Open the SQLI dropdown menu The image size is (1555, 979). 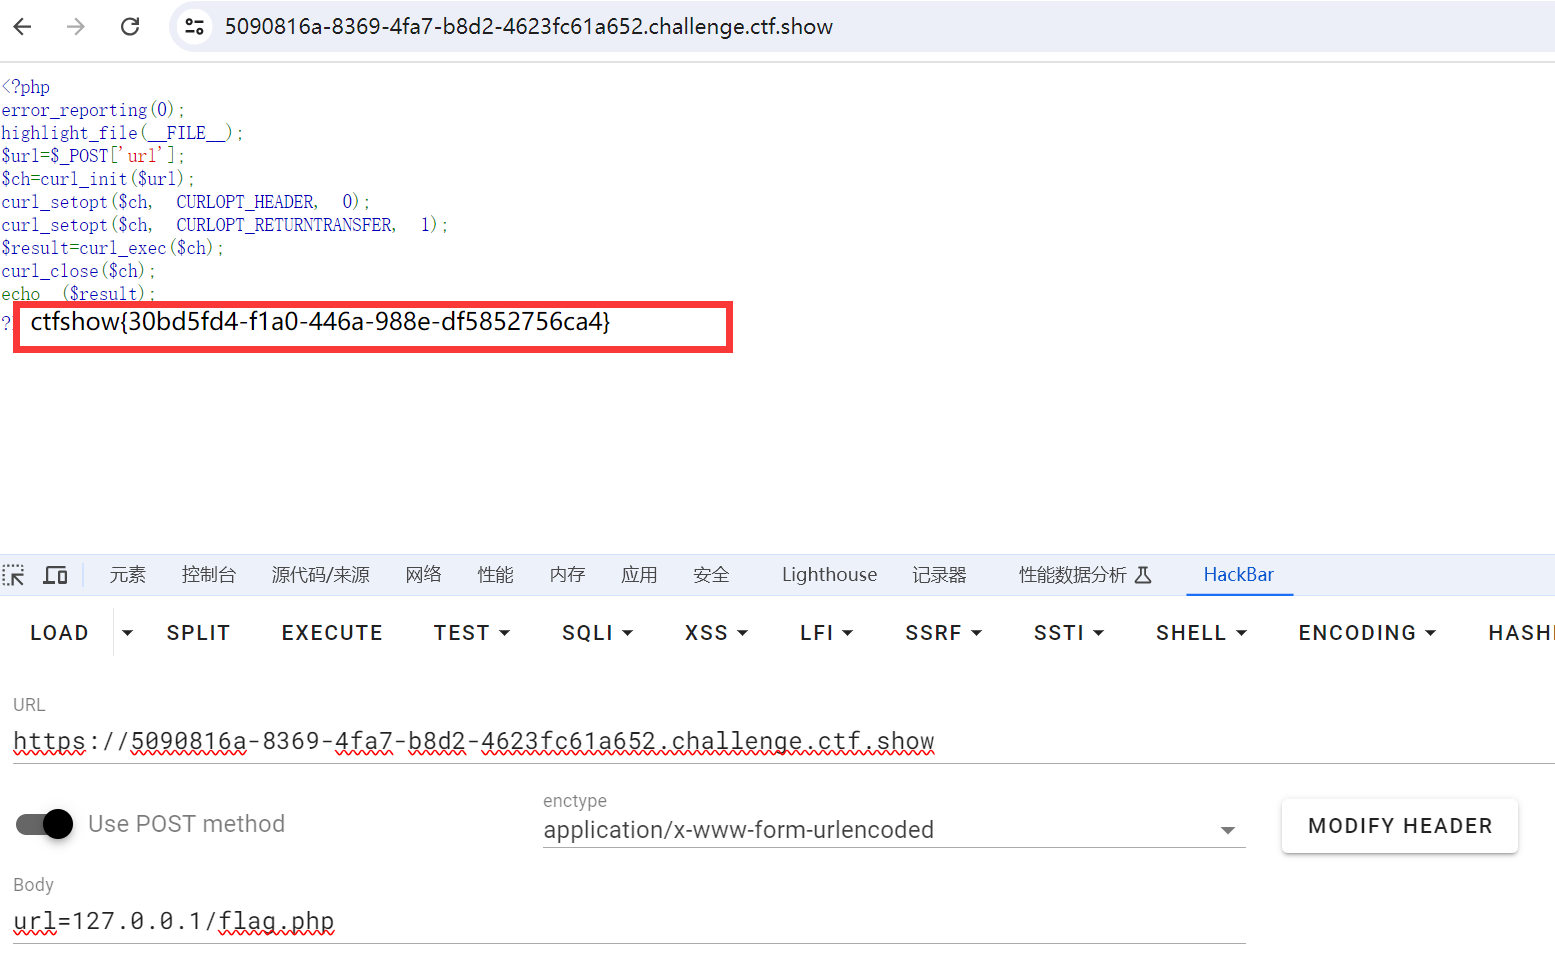point(597,633)
